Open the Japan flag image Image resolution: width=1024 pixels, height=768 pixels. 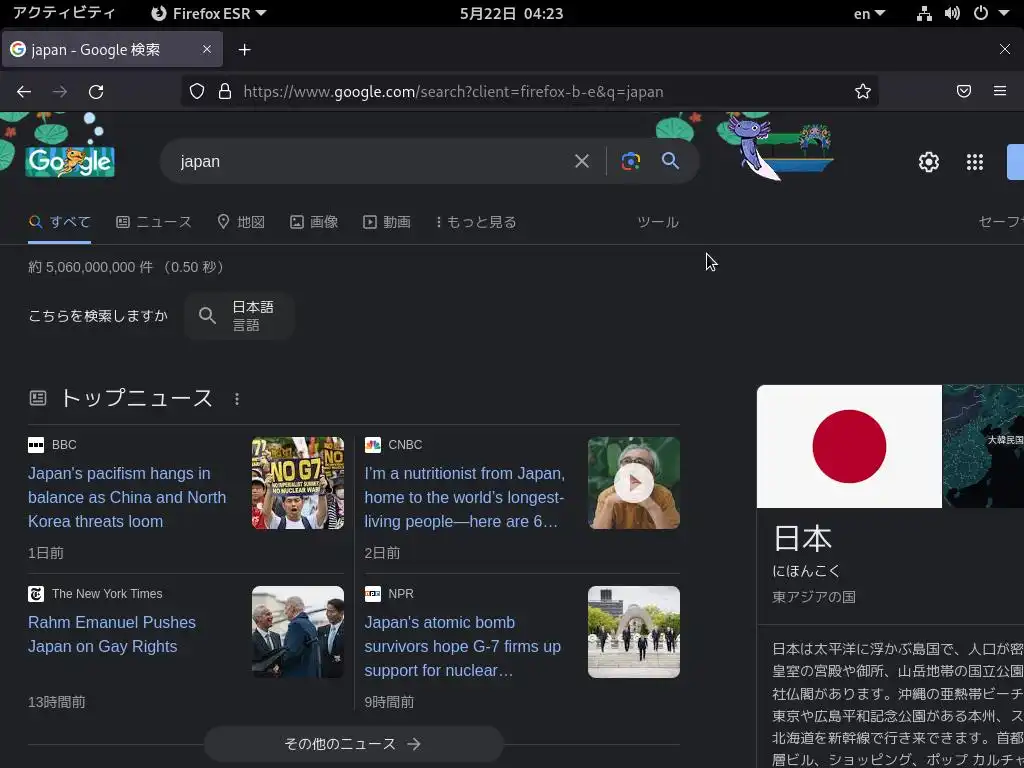(x=849, y=447)
